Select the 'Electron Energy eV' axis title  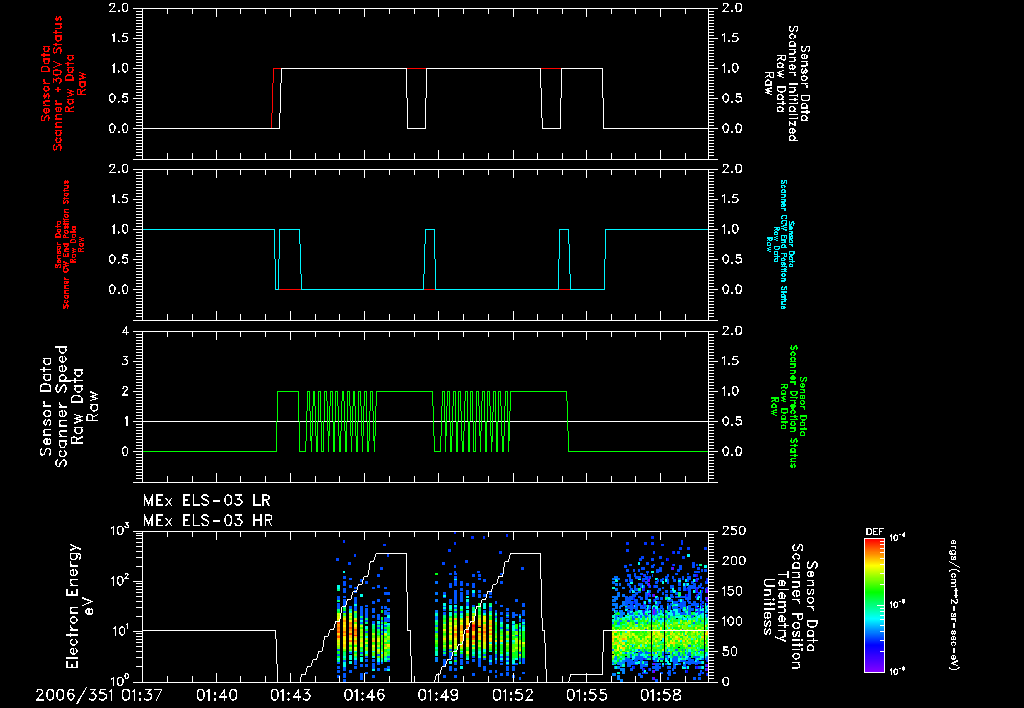(x=80, y=606)
